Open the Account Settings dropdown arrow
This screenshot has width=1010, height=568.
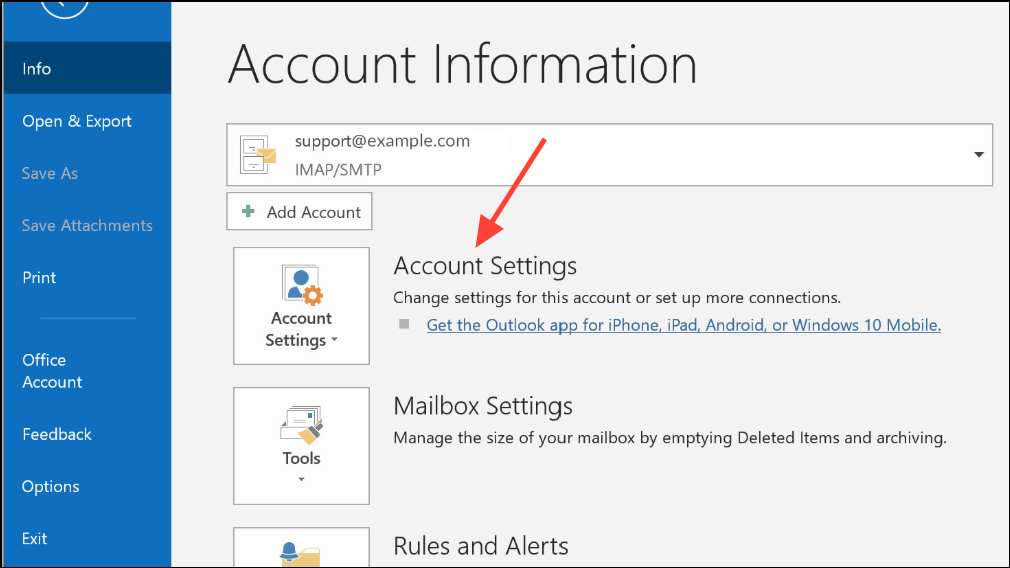[x=334, y=340]
